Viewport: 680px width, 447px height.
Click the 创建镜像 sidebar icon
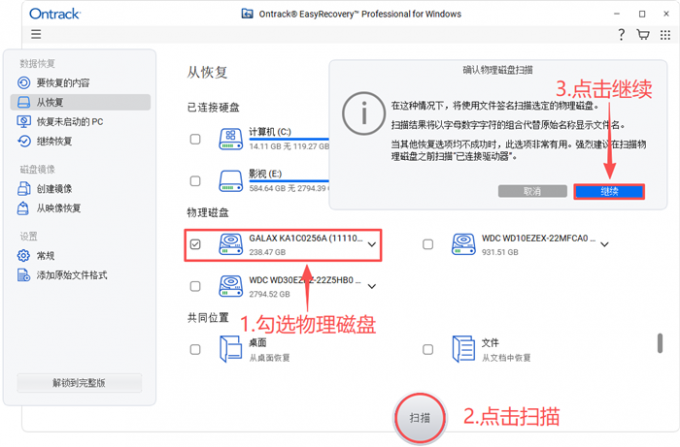coord(23,189)
